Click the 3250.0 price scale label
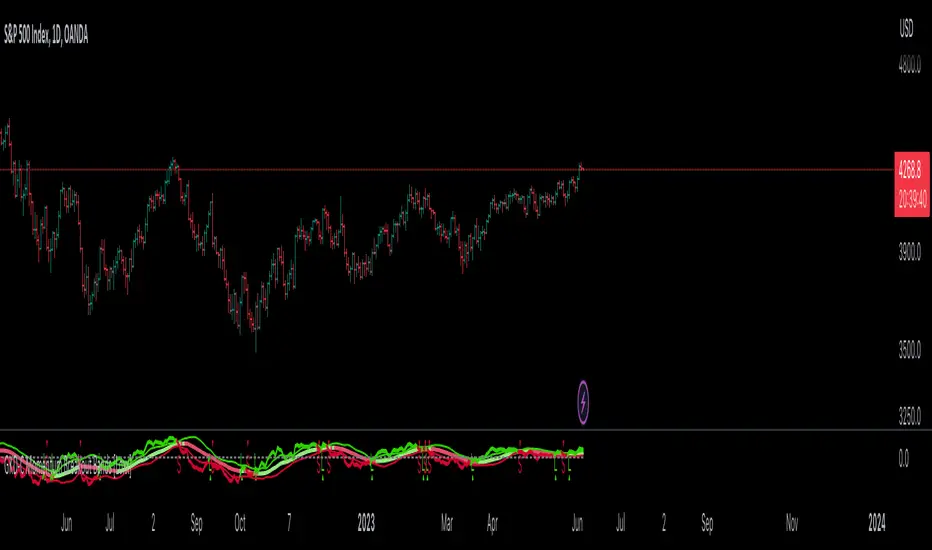This screenshot has width=932, height=550. click(909, 417)
